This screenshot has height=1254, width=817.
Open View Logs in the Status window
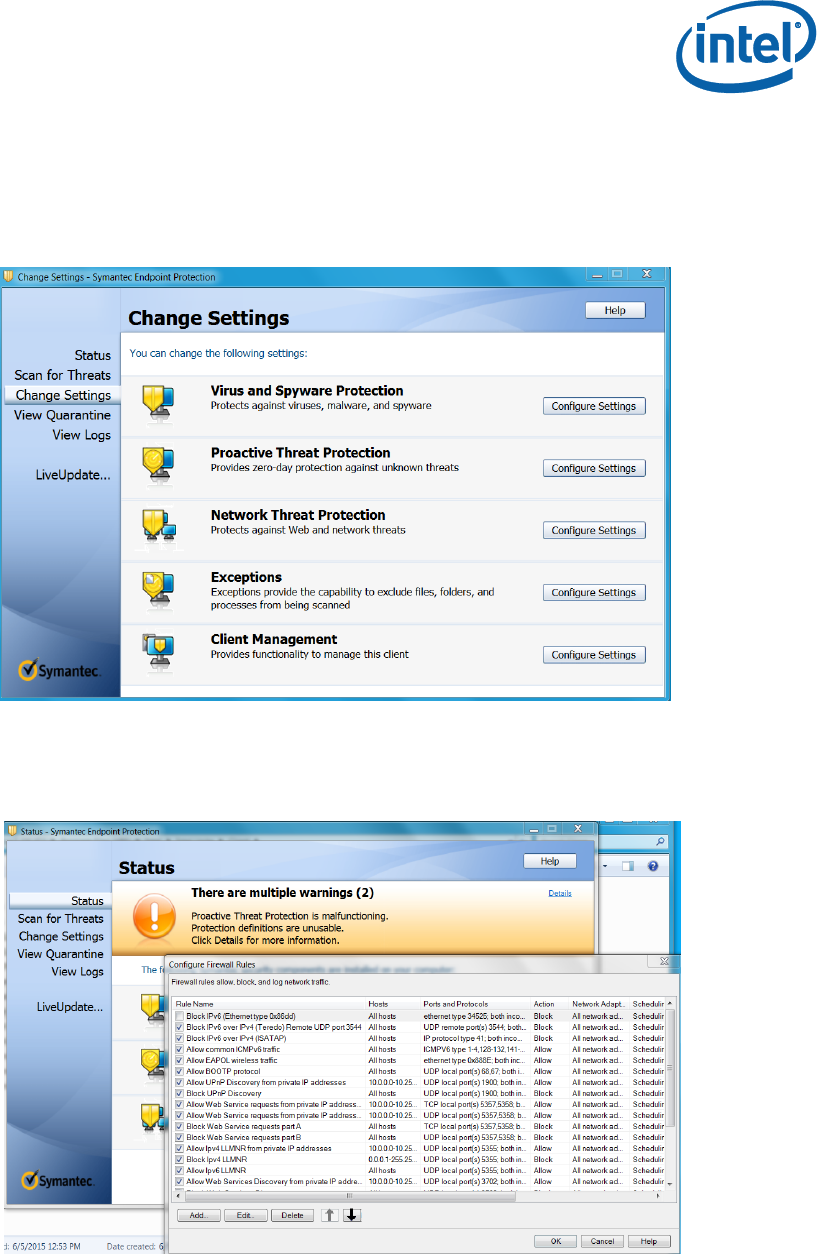(78, 971)
